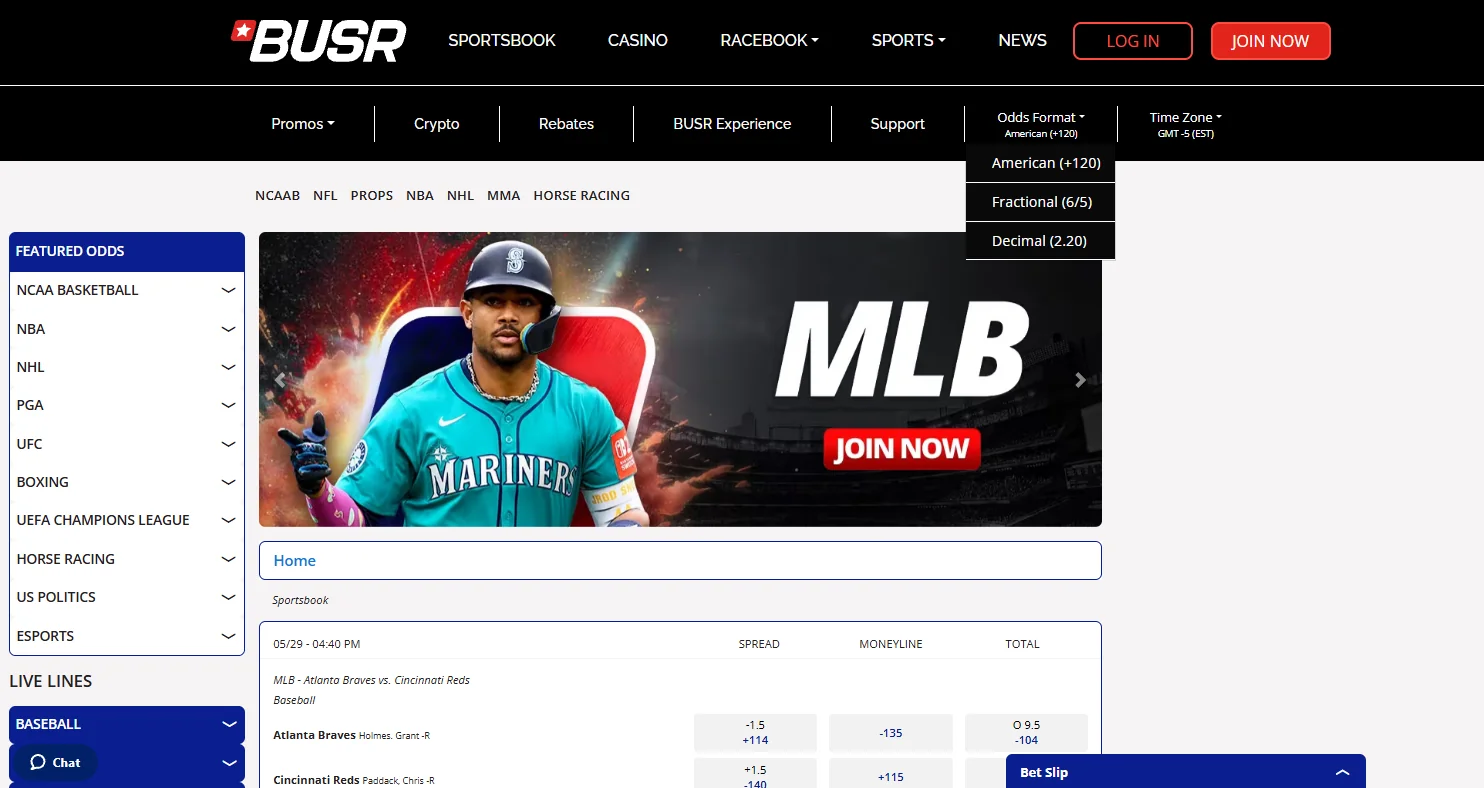Open the SPORTS dropdown menu
Viewport: 1484px width, 788px height.
(x=908, y=41)
